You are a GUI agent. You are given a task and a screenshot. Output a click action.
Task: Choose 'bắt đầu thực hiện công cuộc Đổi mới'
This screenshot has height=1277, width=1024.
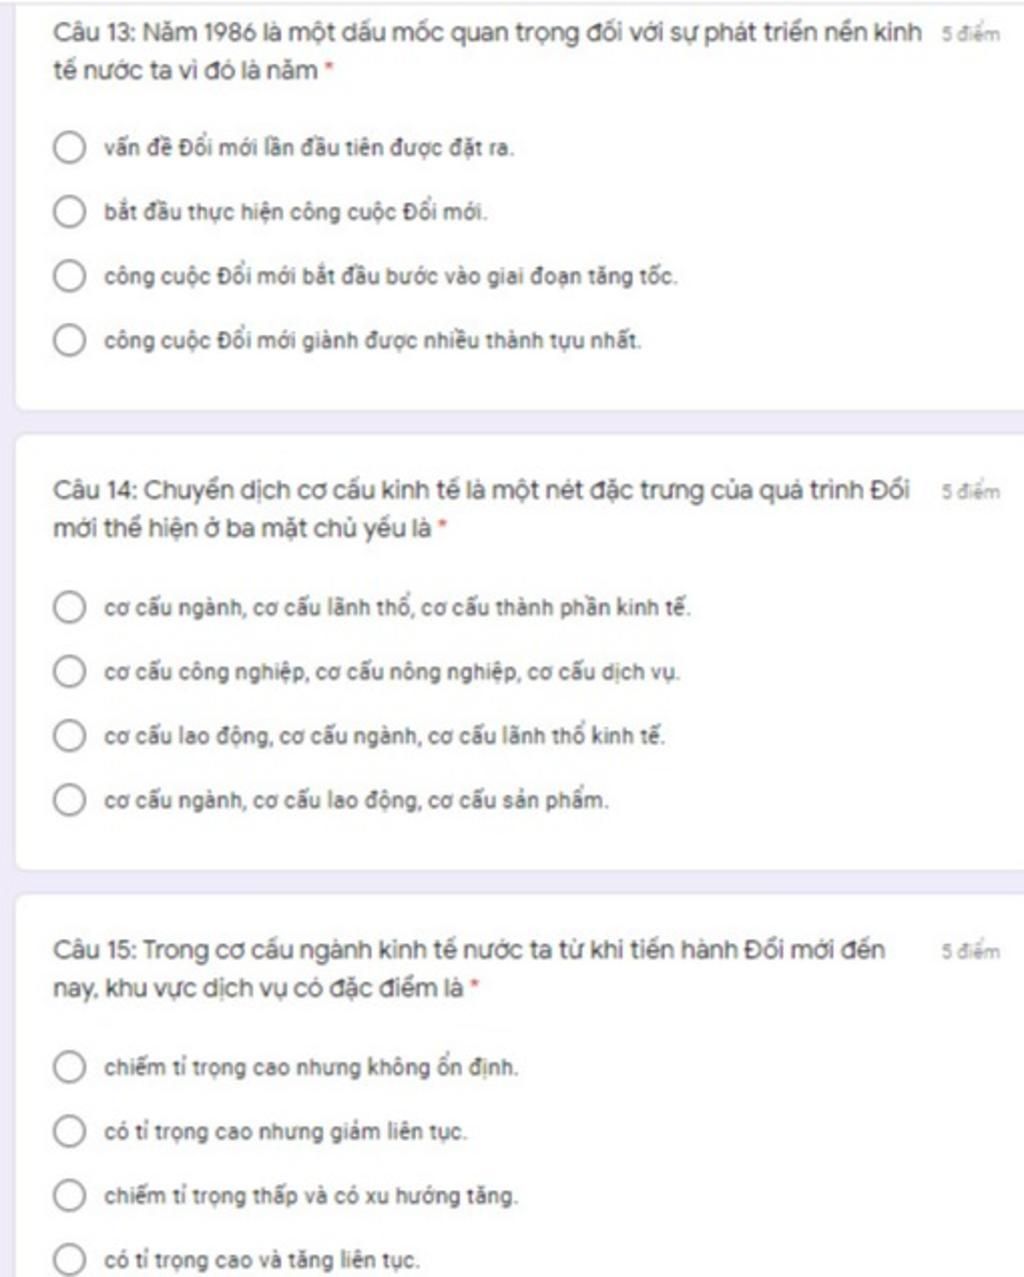(x=69, y=212)
